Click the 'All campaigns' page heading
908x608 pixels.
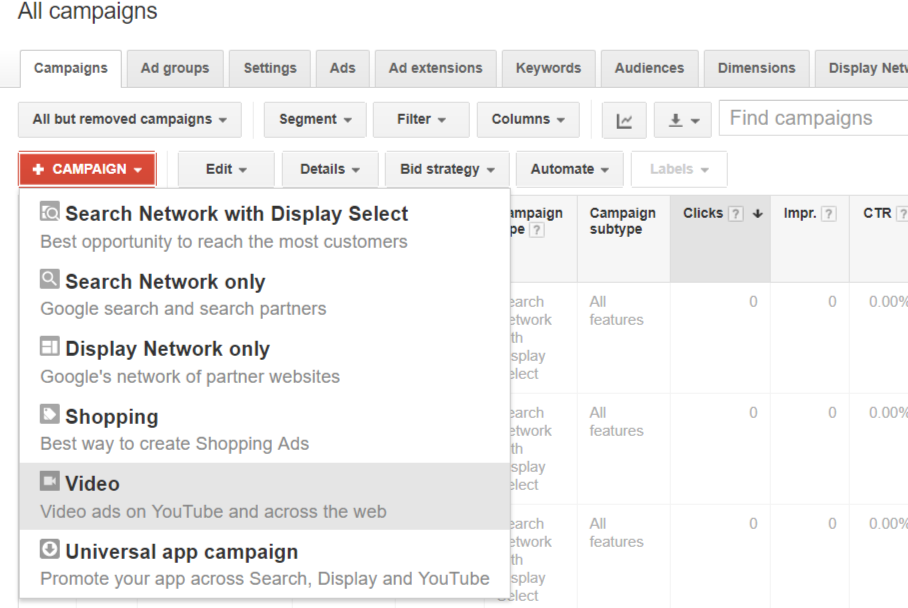pyautogui.click(x=87, y=11)
